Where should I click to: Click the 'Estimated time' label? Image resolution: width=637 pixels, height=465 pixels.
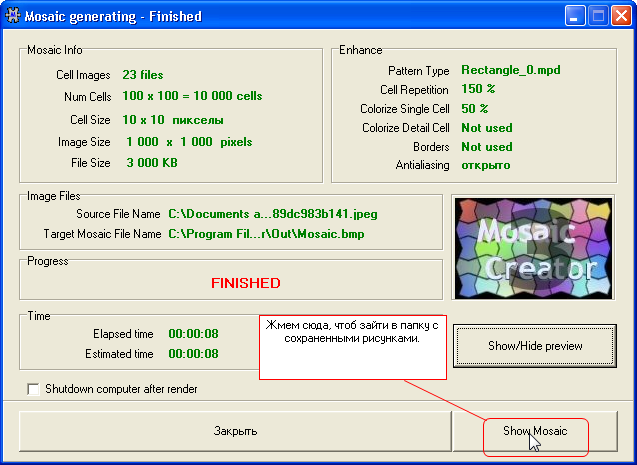[x=119, y=354]
